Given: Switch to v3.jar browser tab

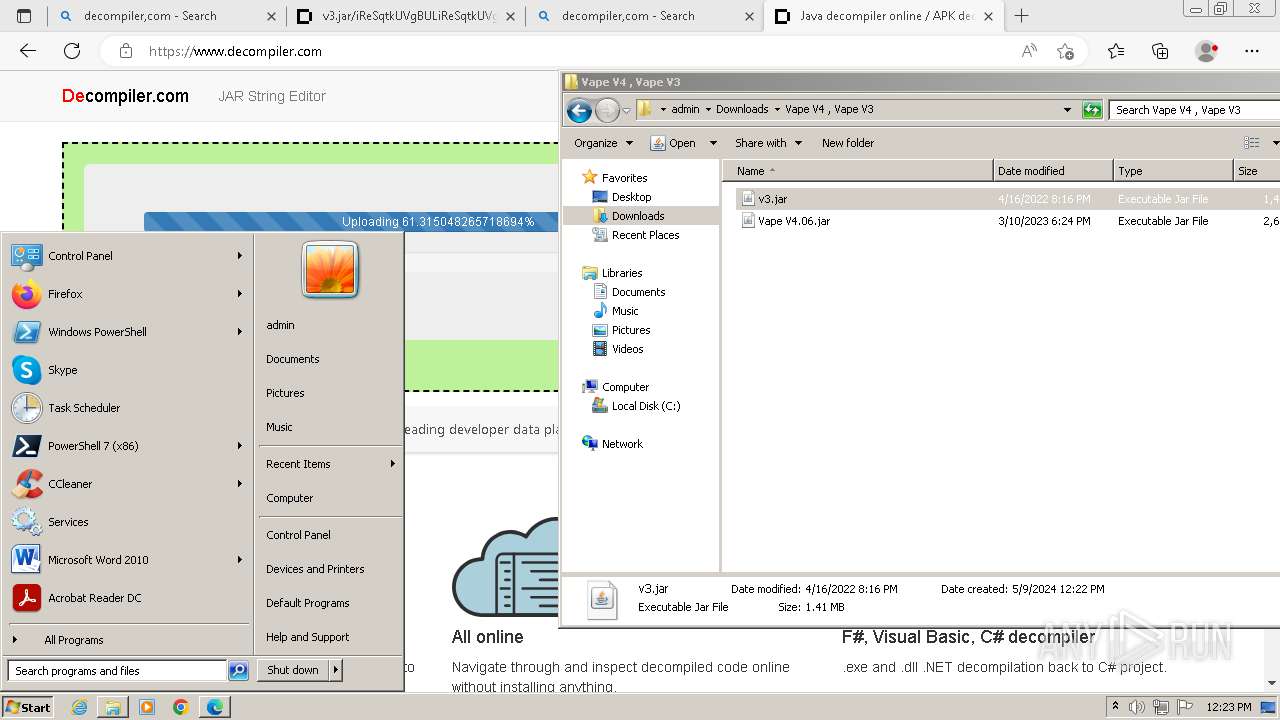Looking at the screenshot, I should coord(405,16).
